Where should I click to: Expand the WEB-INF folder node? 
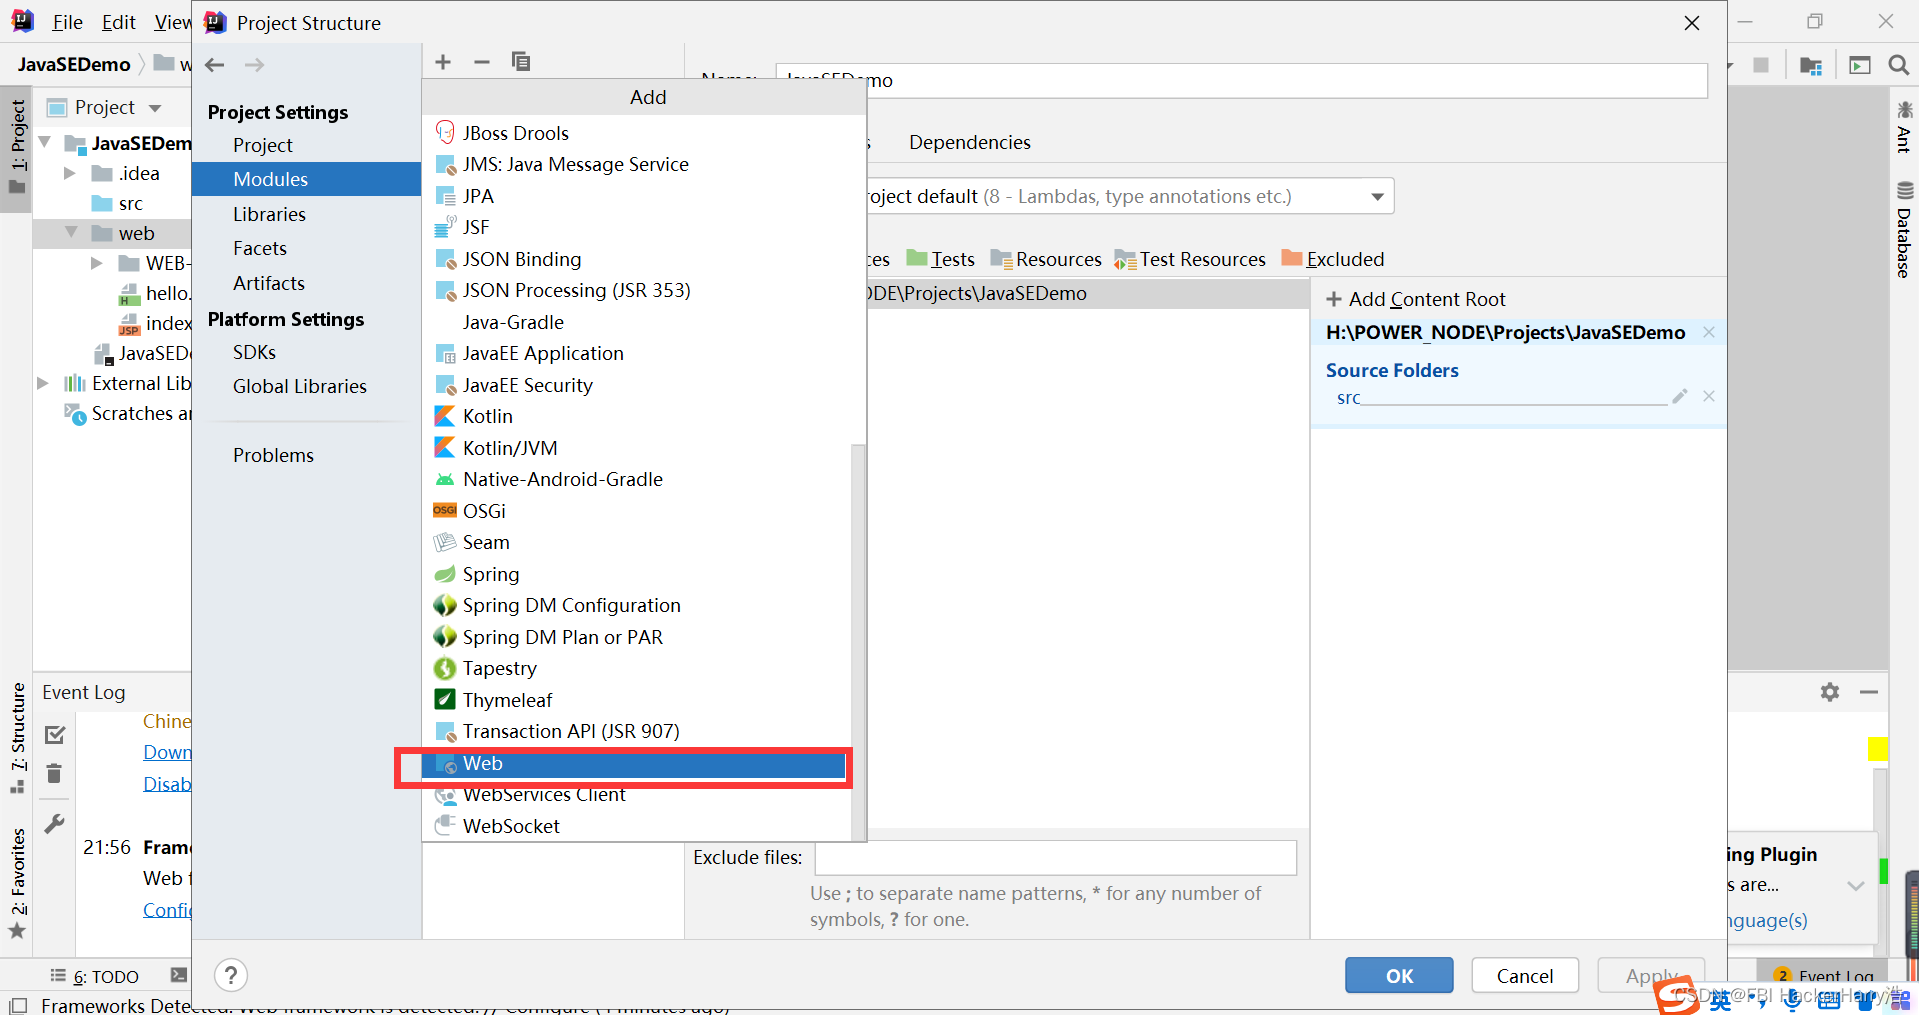[x=97, y=263]
